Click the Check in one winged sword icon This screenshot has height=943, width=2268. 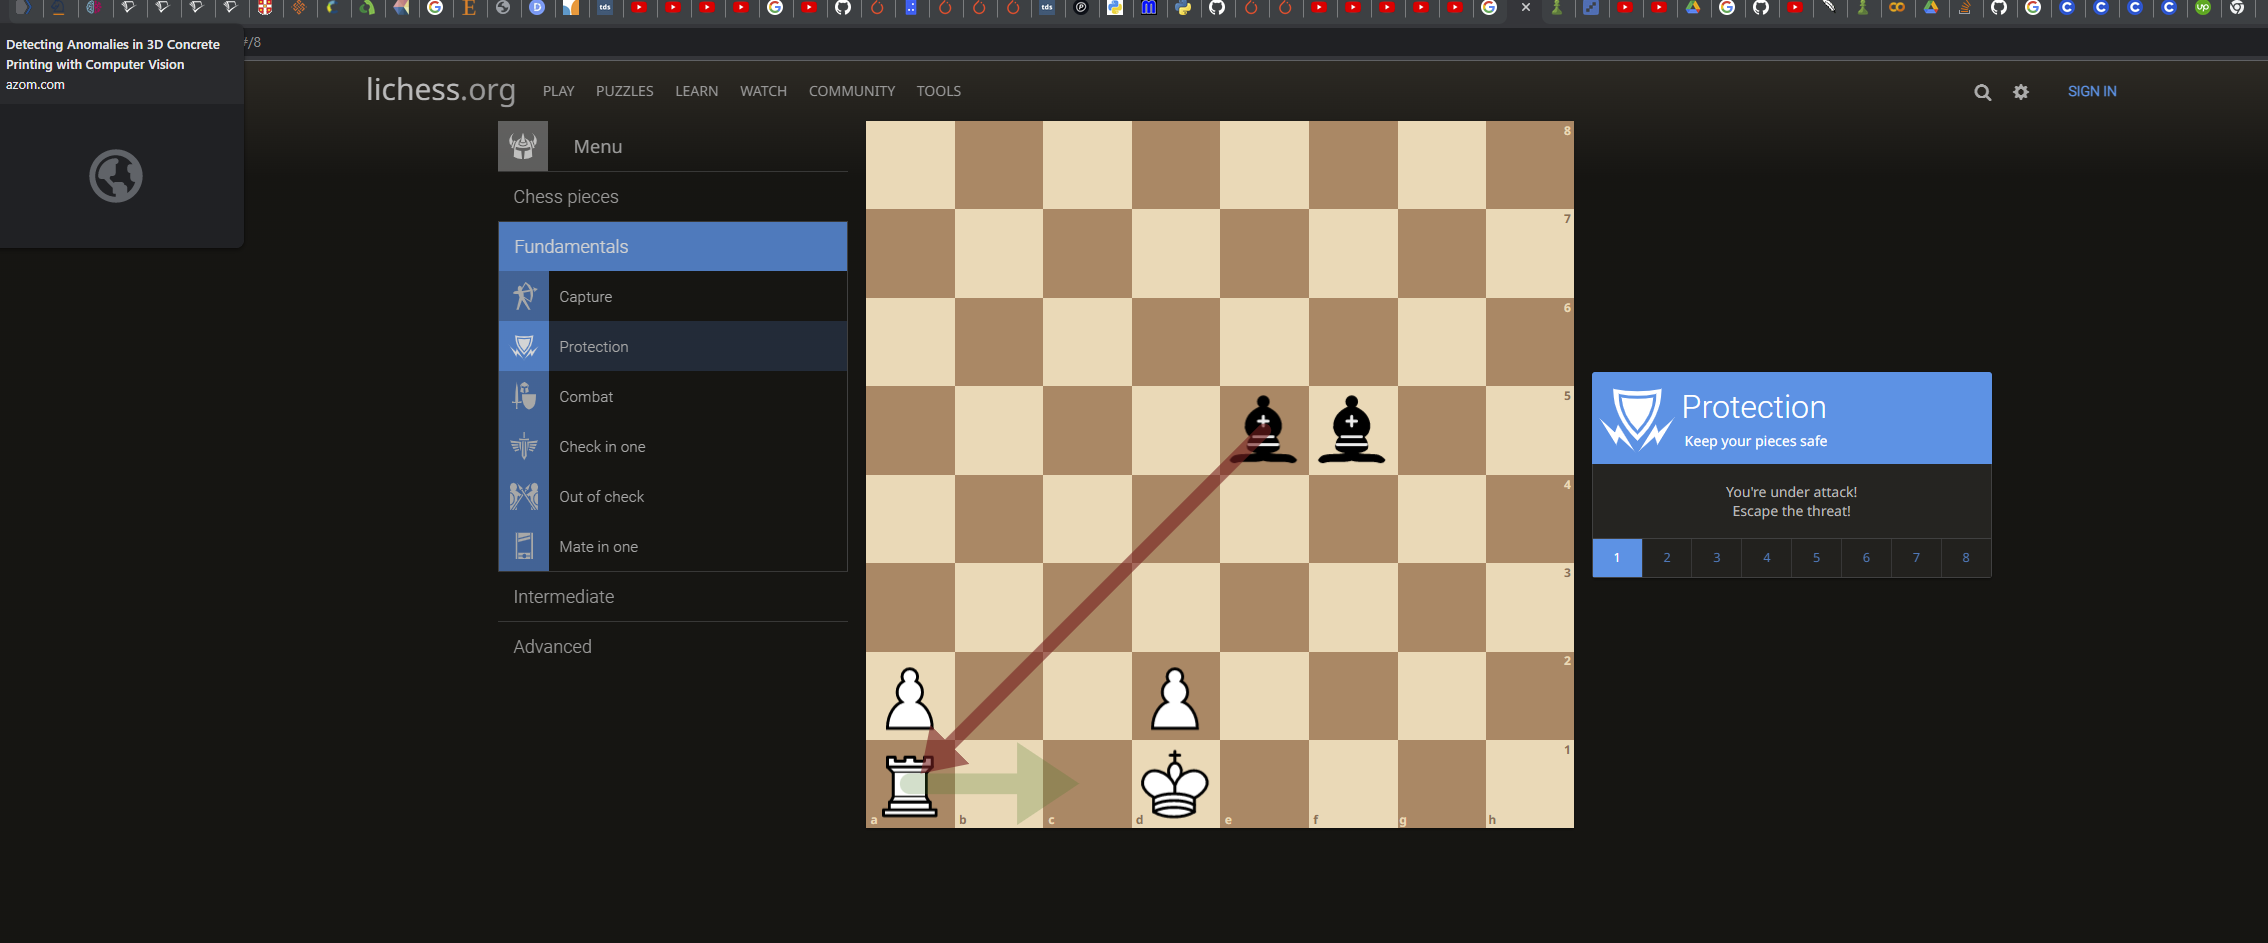coord(523,446)
